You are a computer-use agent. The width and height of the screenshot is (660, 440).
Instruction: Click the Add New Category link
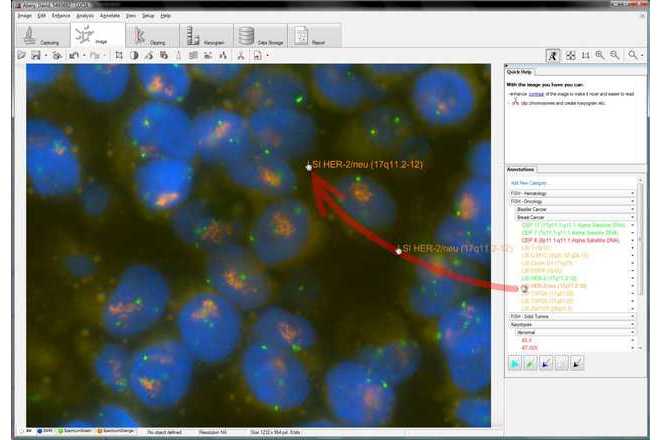(x=528, y=183)
